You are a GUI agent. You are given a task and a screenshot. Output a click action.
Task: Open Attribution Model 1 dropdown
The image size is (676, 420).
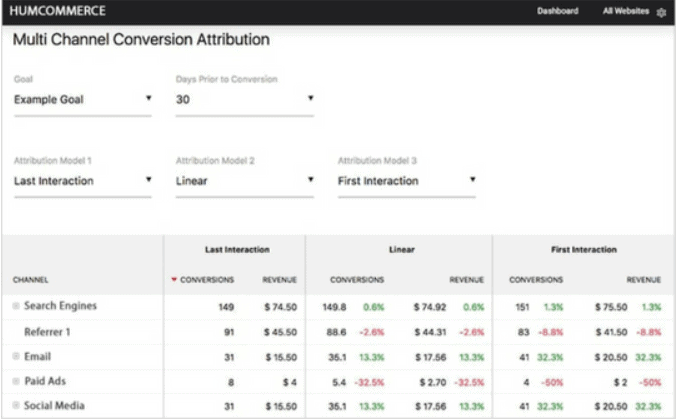82,181
